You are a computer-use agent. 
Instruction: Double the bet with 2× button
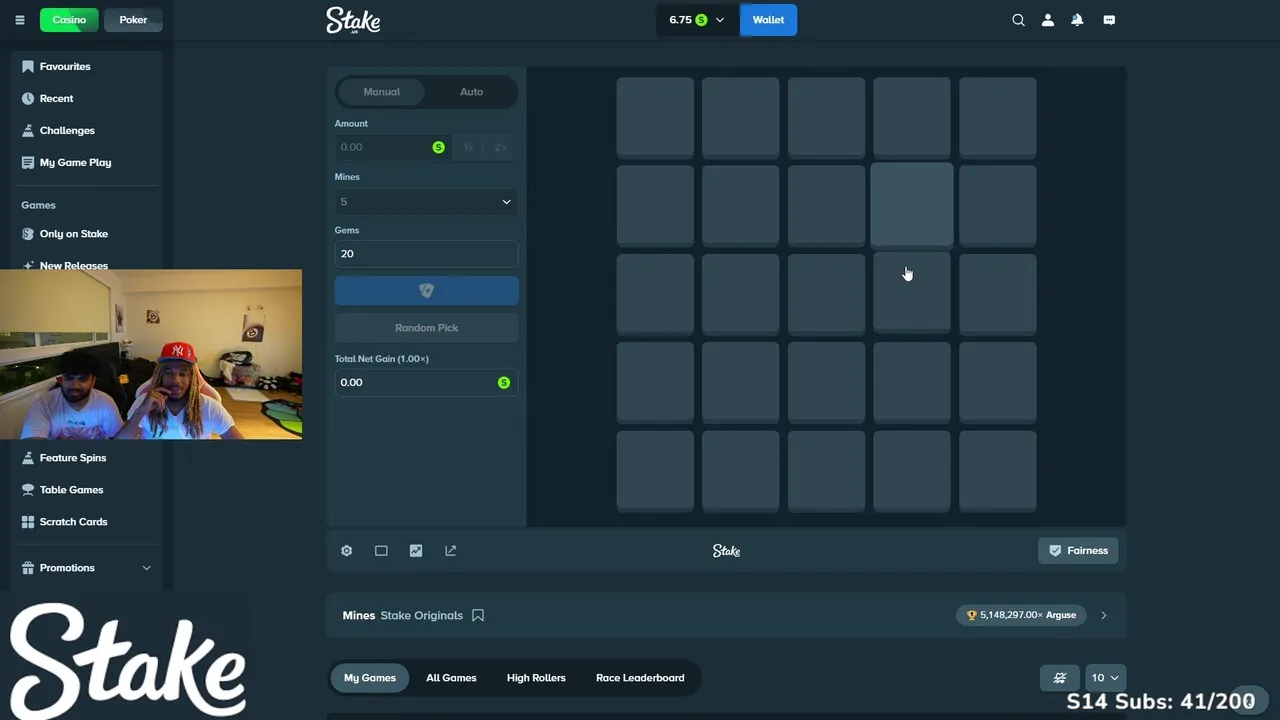(501, 147)
